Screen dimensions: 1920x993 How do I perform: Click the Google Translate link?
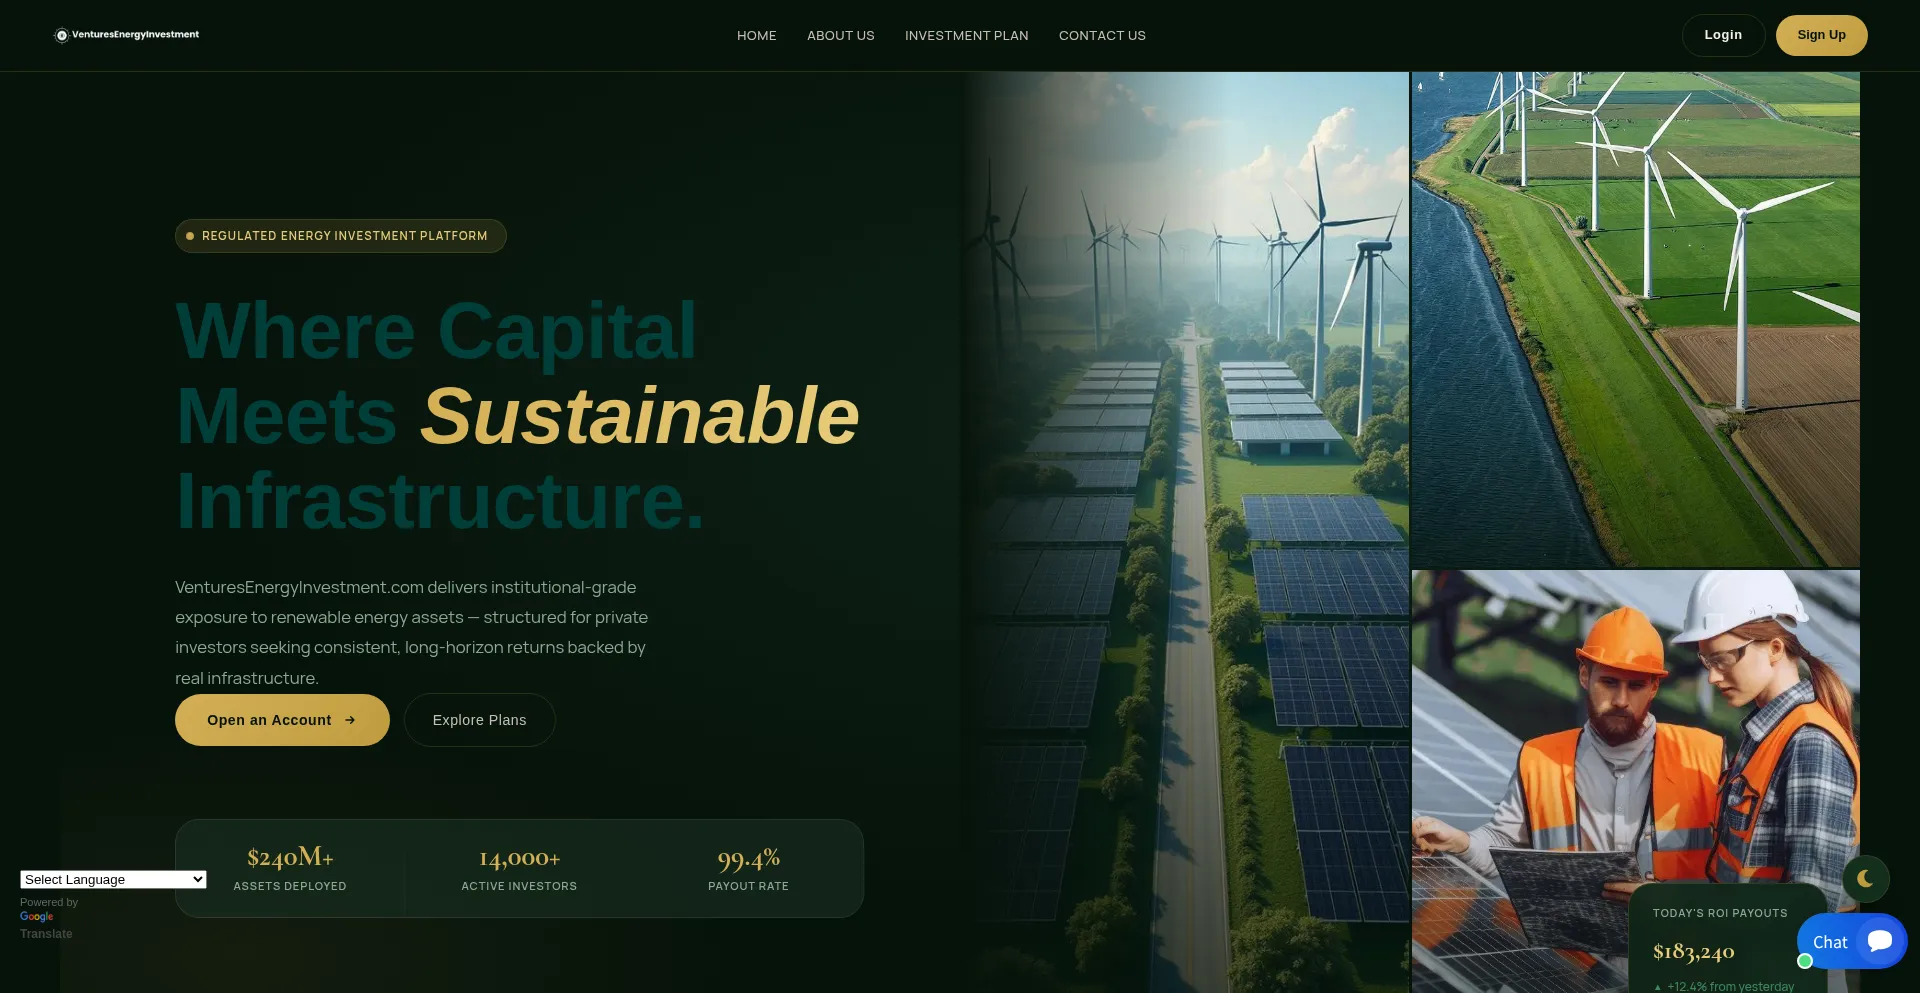point(46,925)
